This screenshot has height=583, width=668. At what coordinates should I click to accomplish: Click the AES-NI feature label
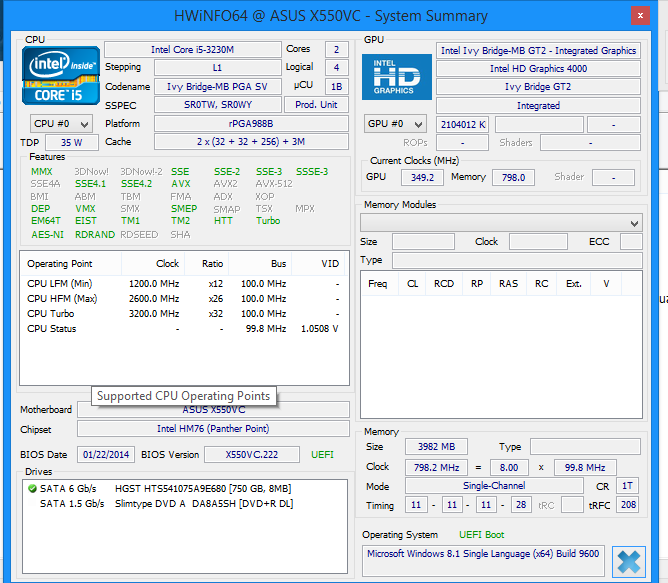click(47, 235)
